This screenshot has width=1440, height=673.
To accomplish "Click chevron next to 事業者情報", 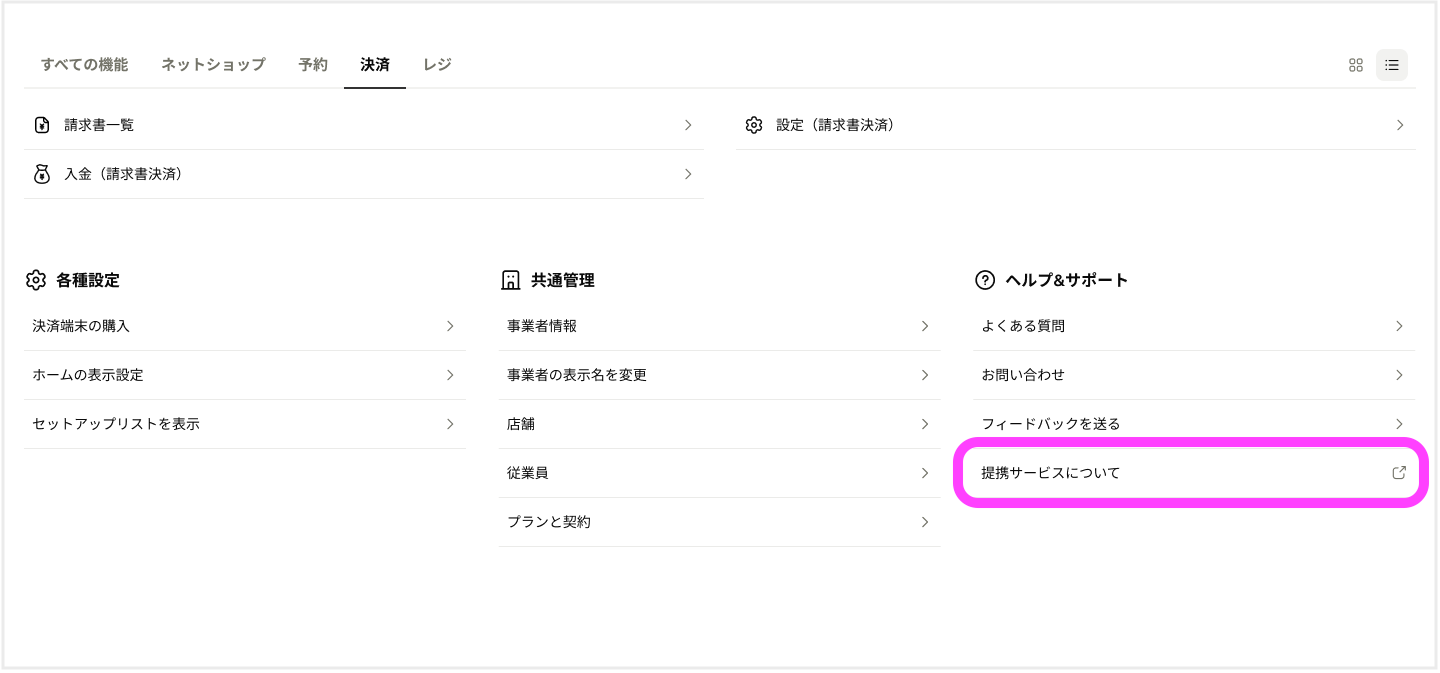I will click(x=925, y=326).
